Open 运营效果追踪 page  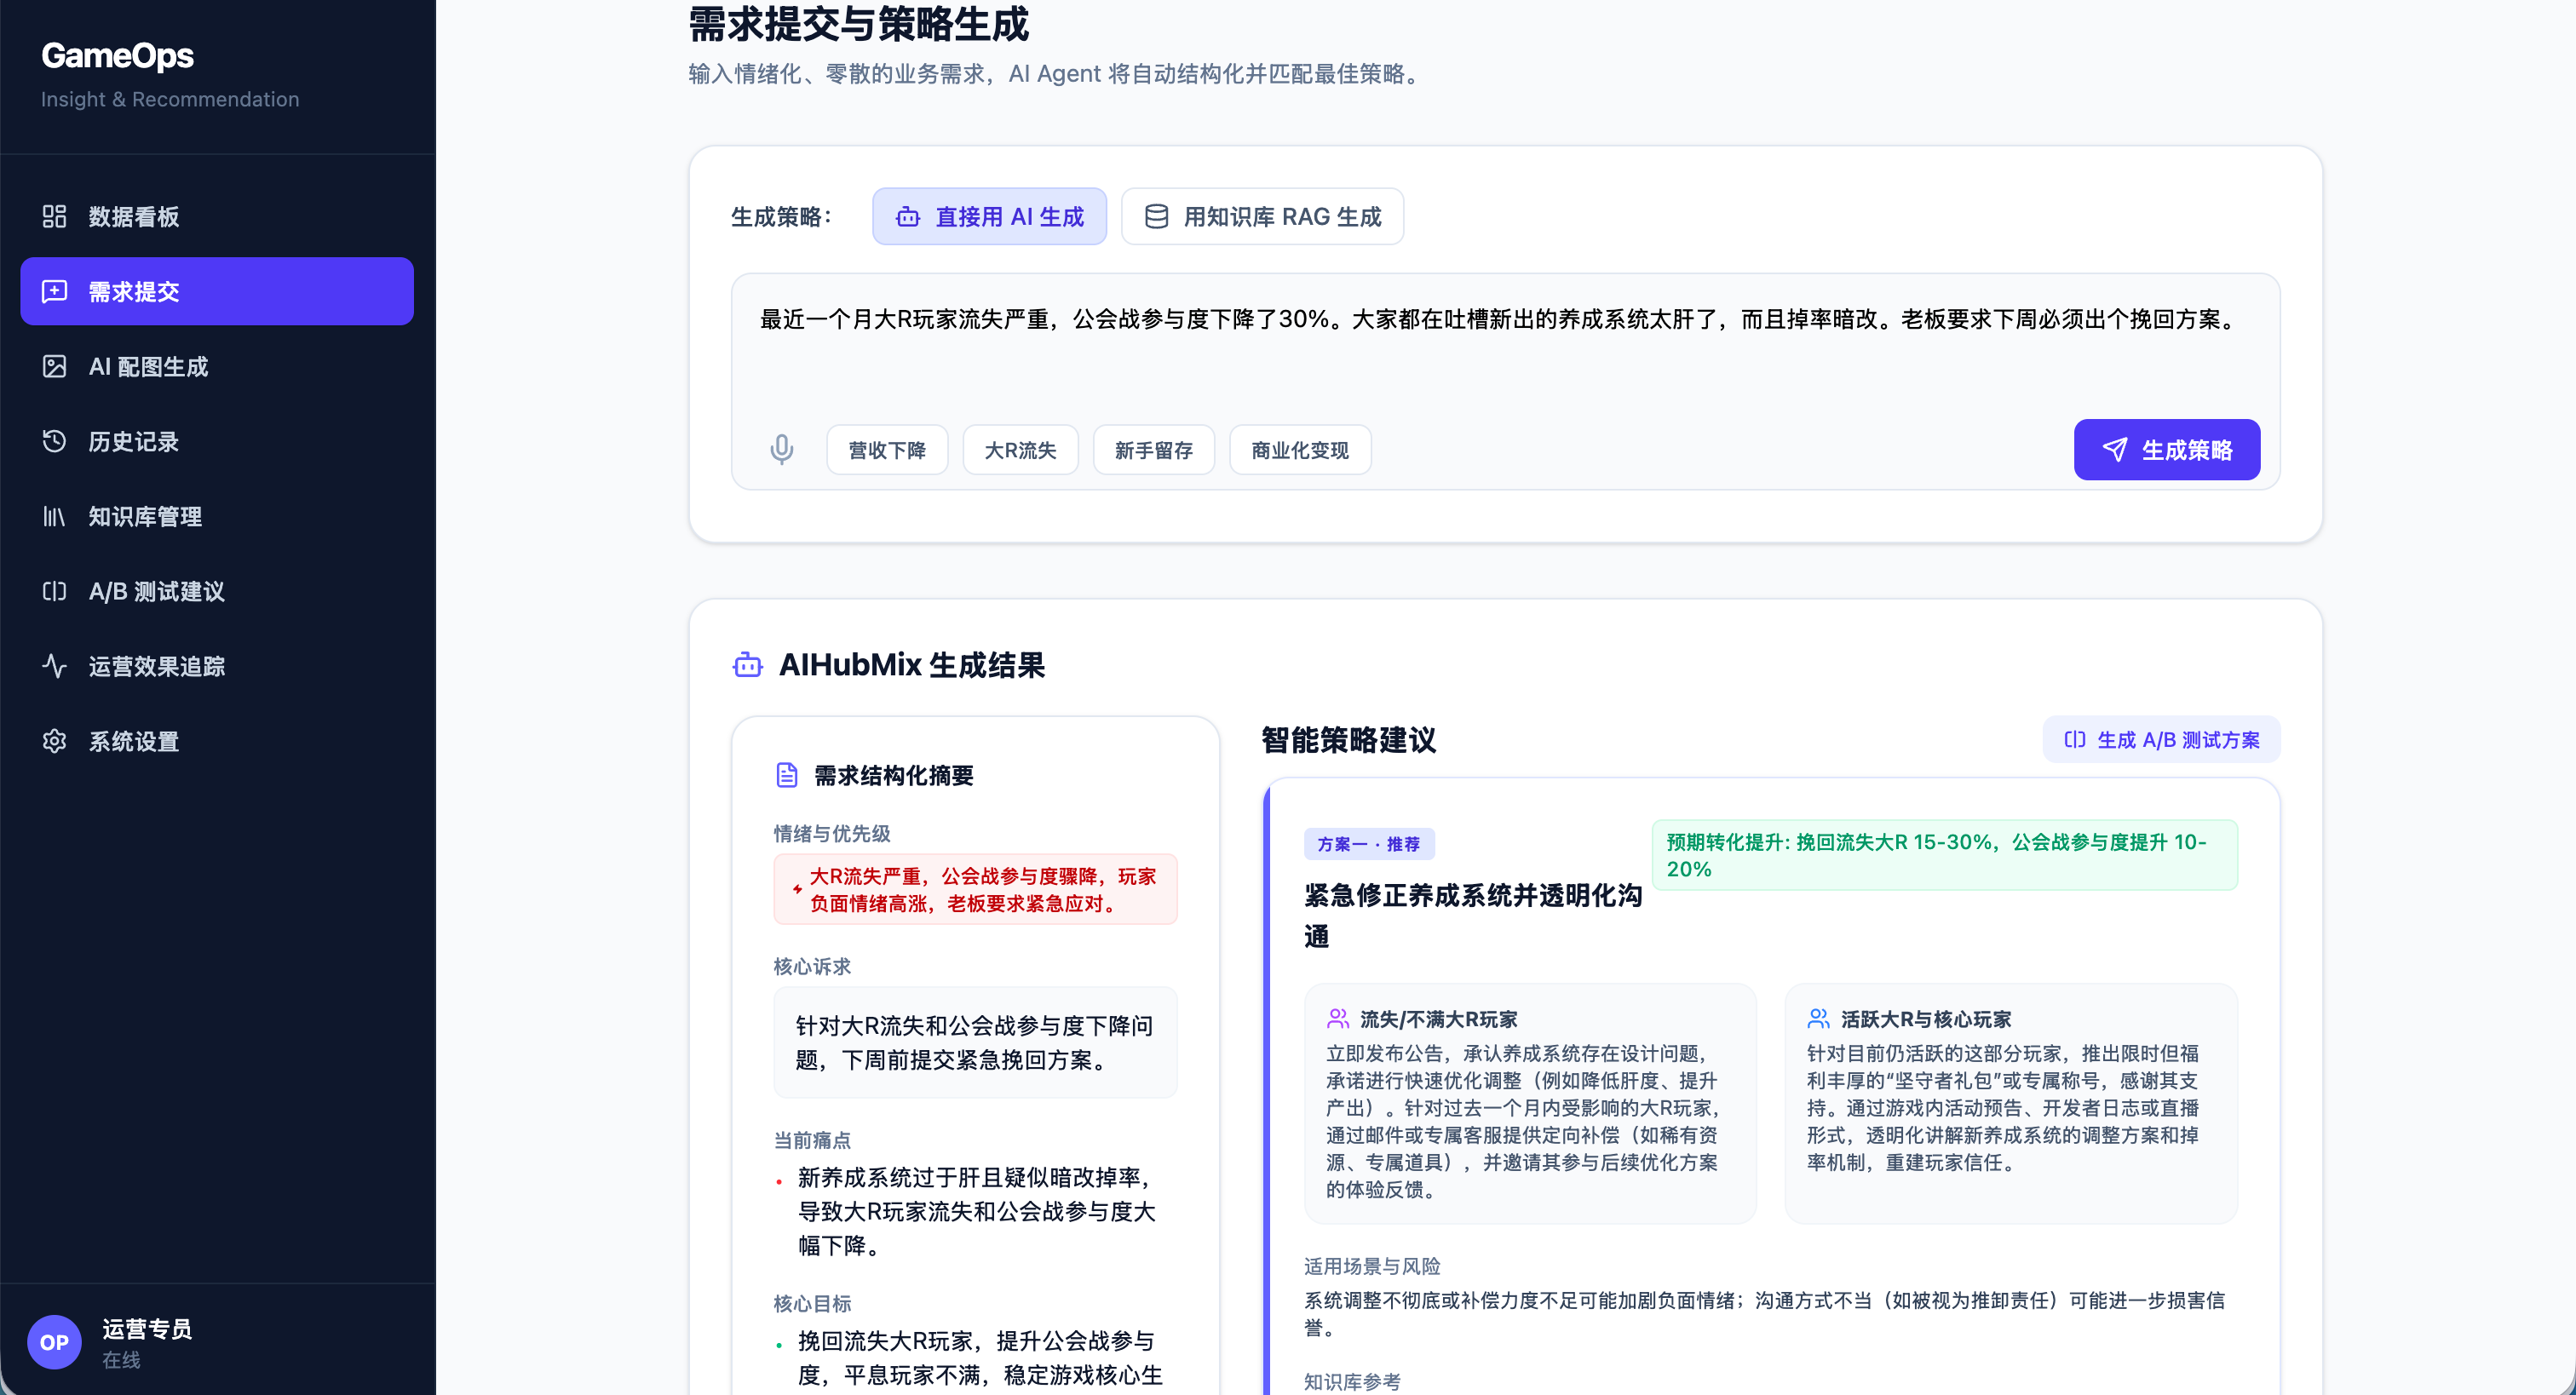tap(217, 666)
